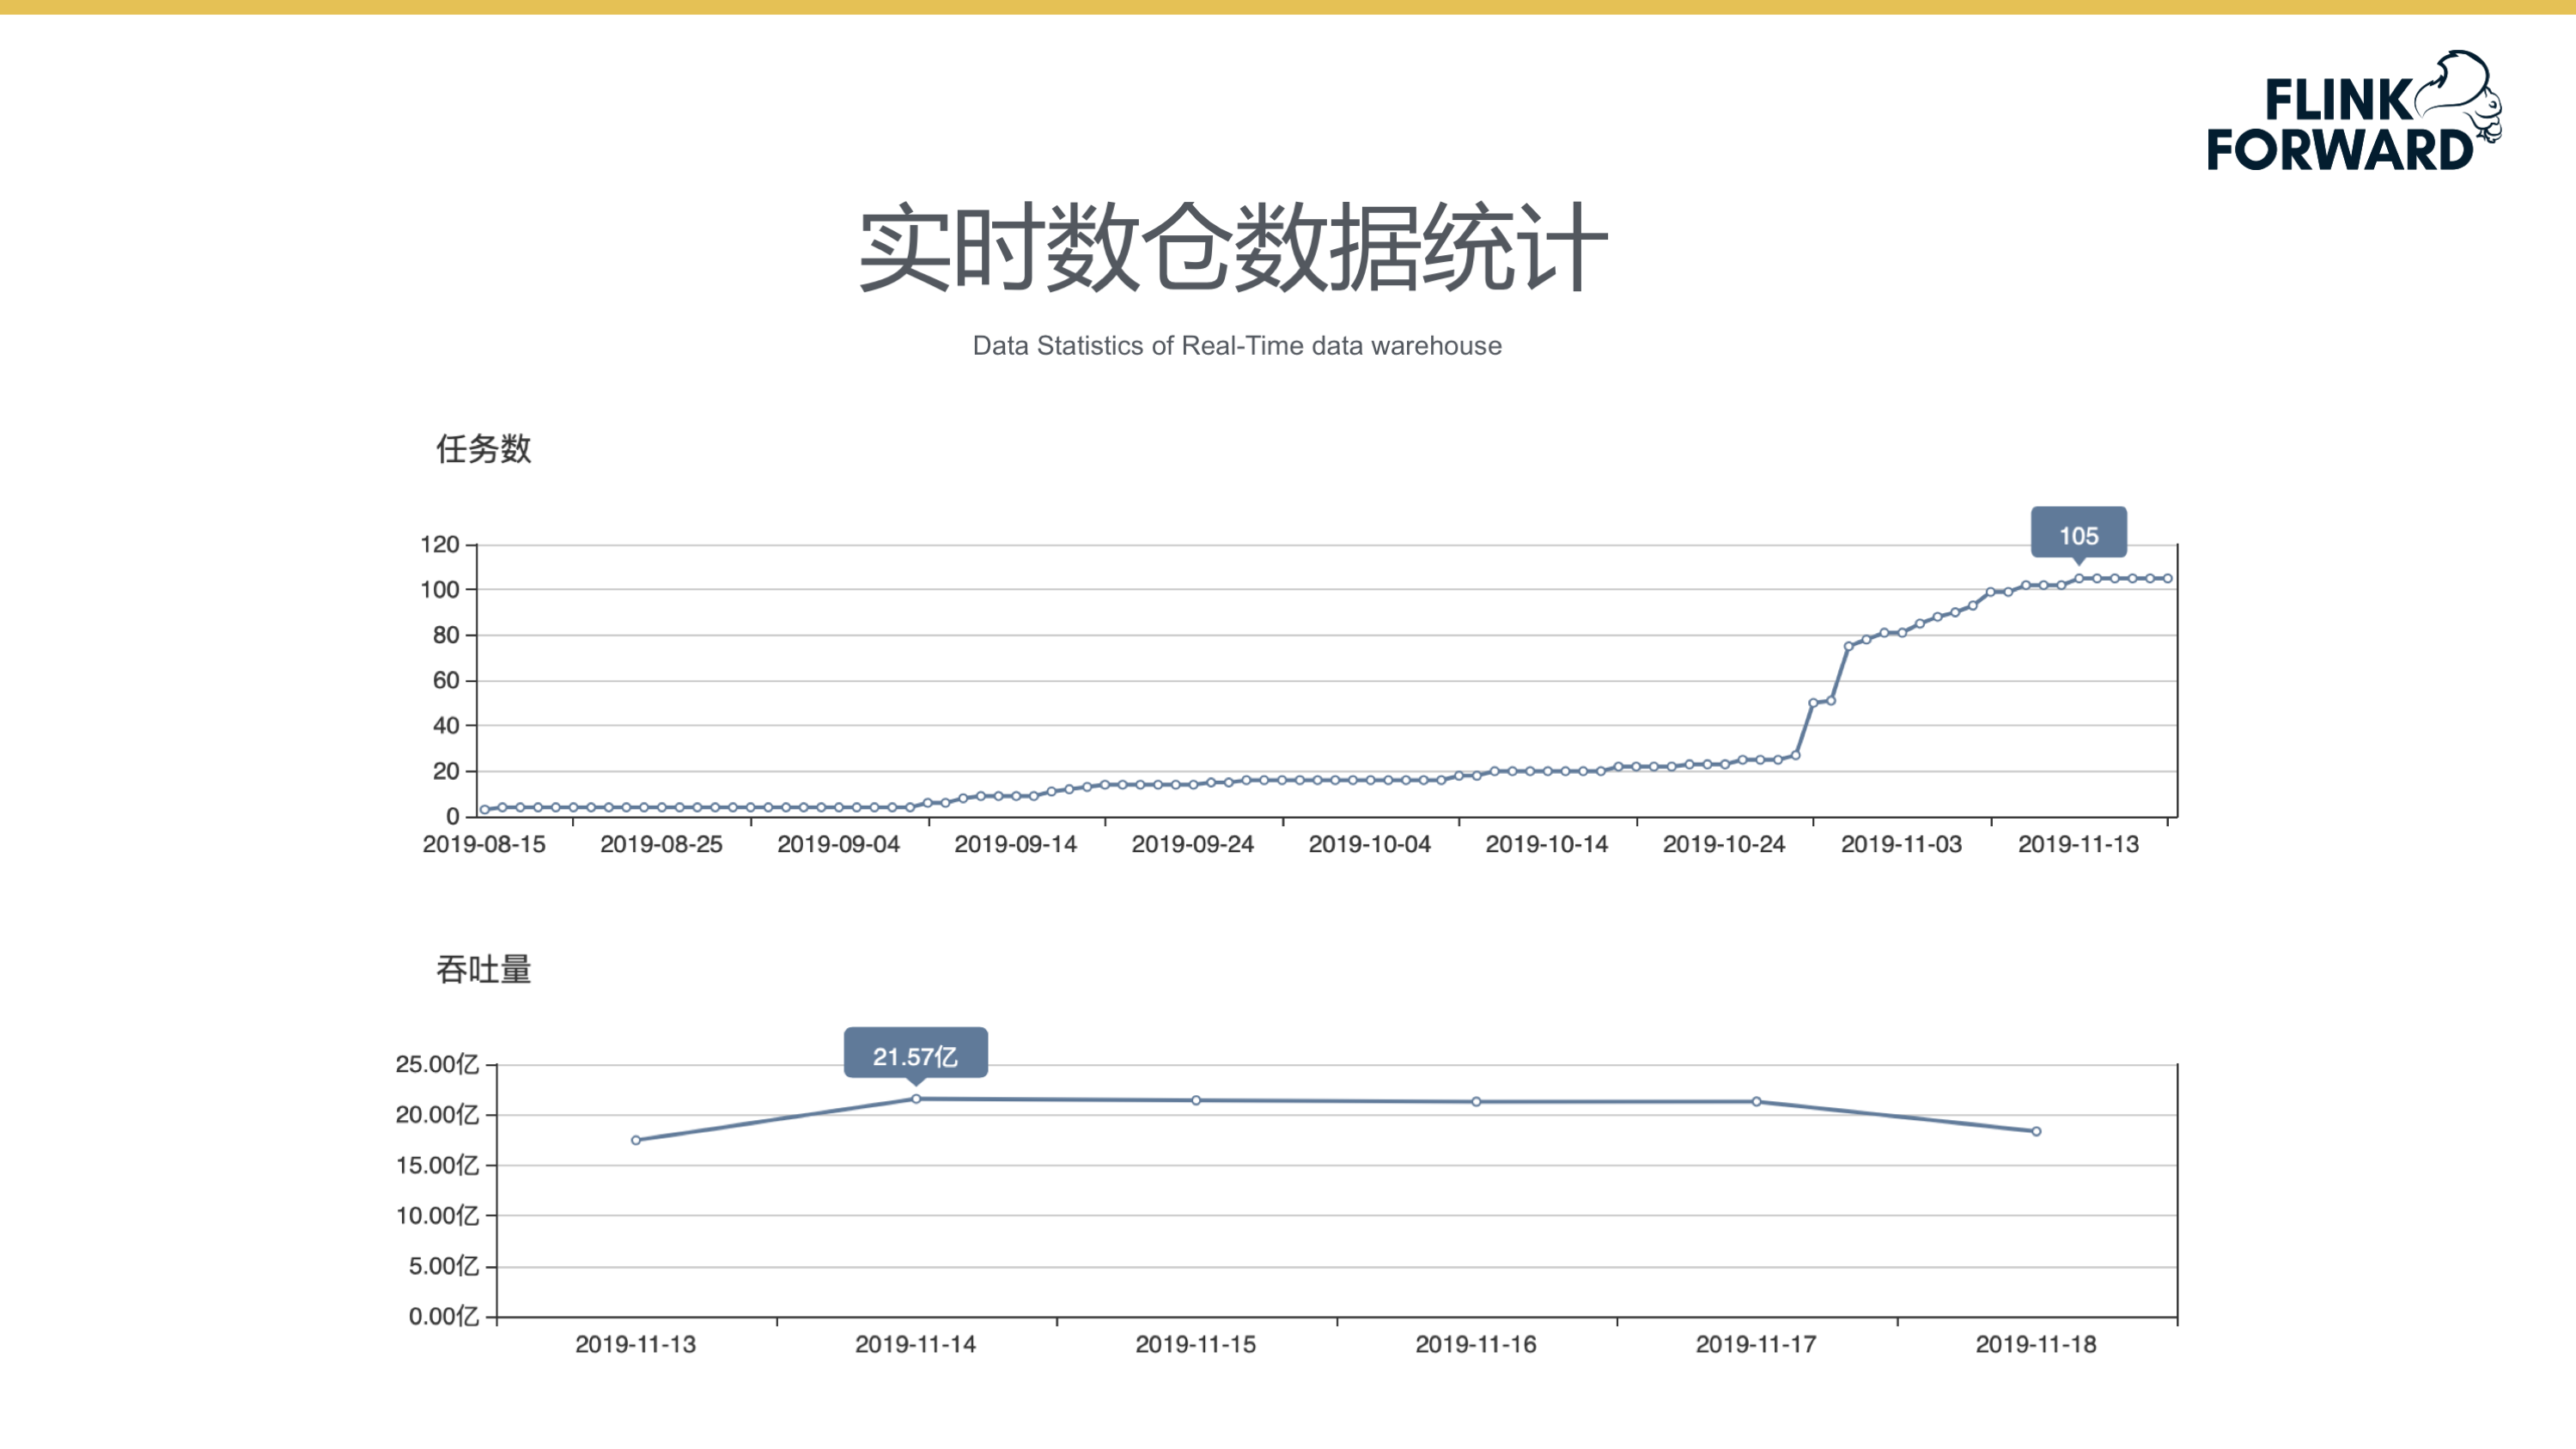The width and height of the screenshot is (2576, 1449).
Task: Click the 25.00亿 y-axis label
Action: pyautogui.click(x=437, y=1064)
